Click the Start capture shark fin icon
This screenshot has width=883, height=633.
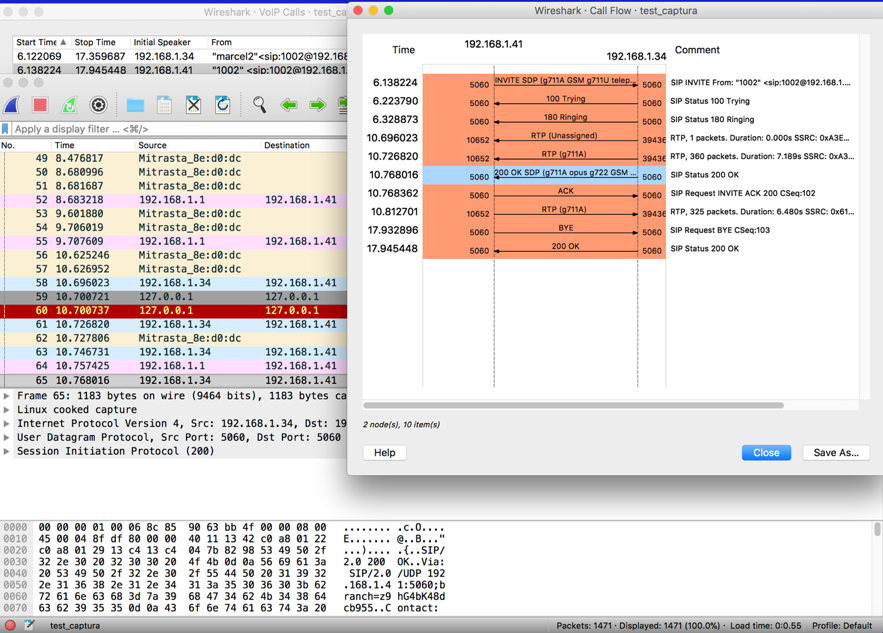tap(12, 105)
